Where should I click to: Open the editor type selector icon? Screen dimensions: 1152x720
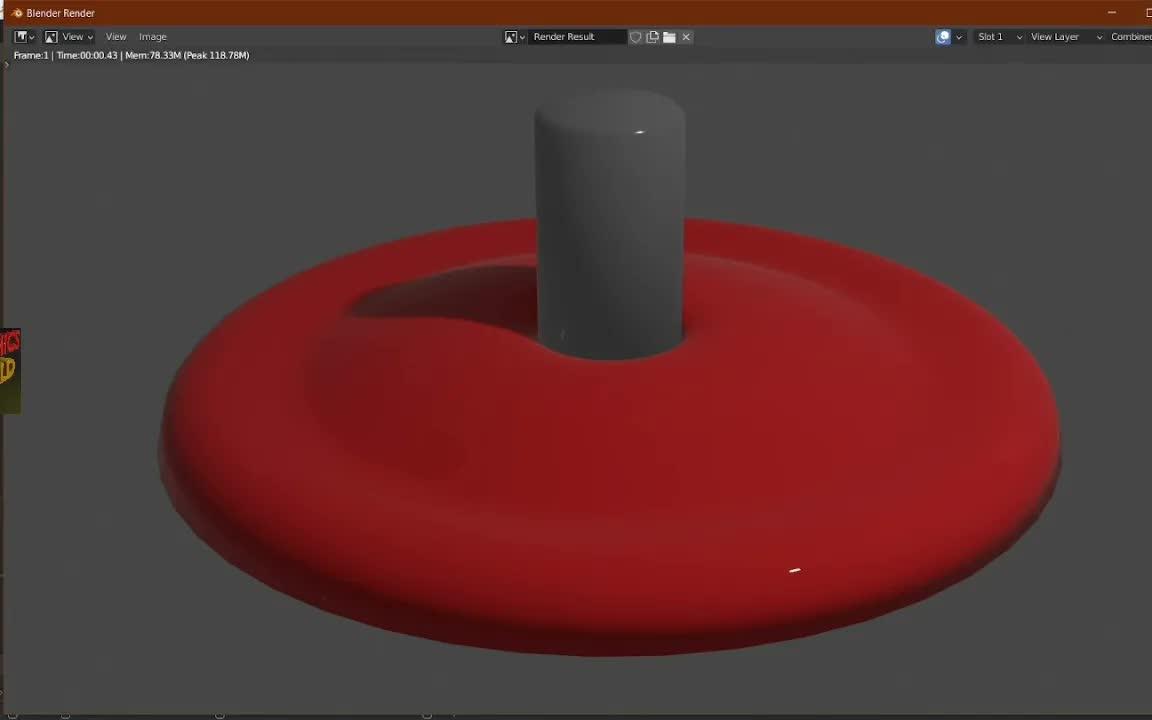click(21, 36)
